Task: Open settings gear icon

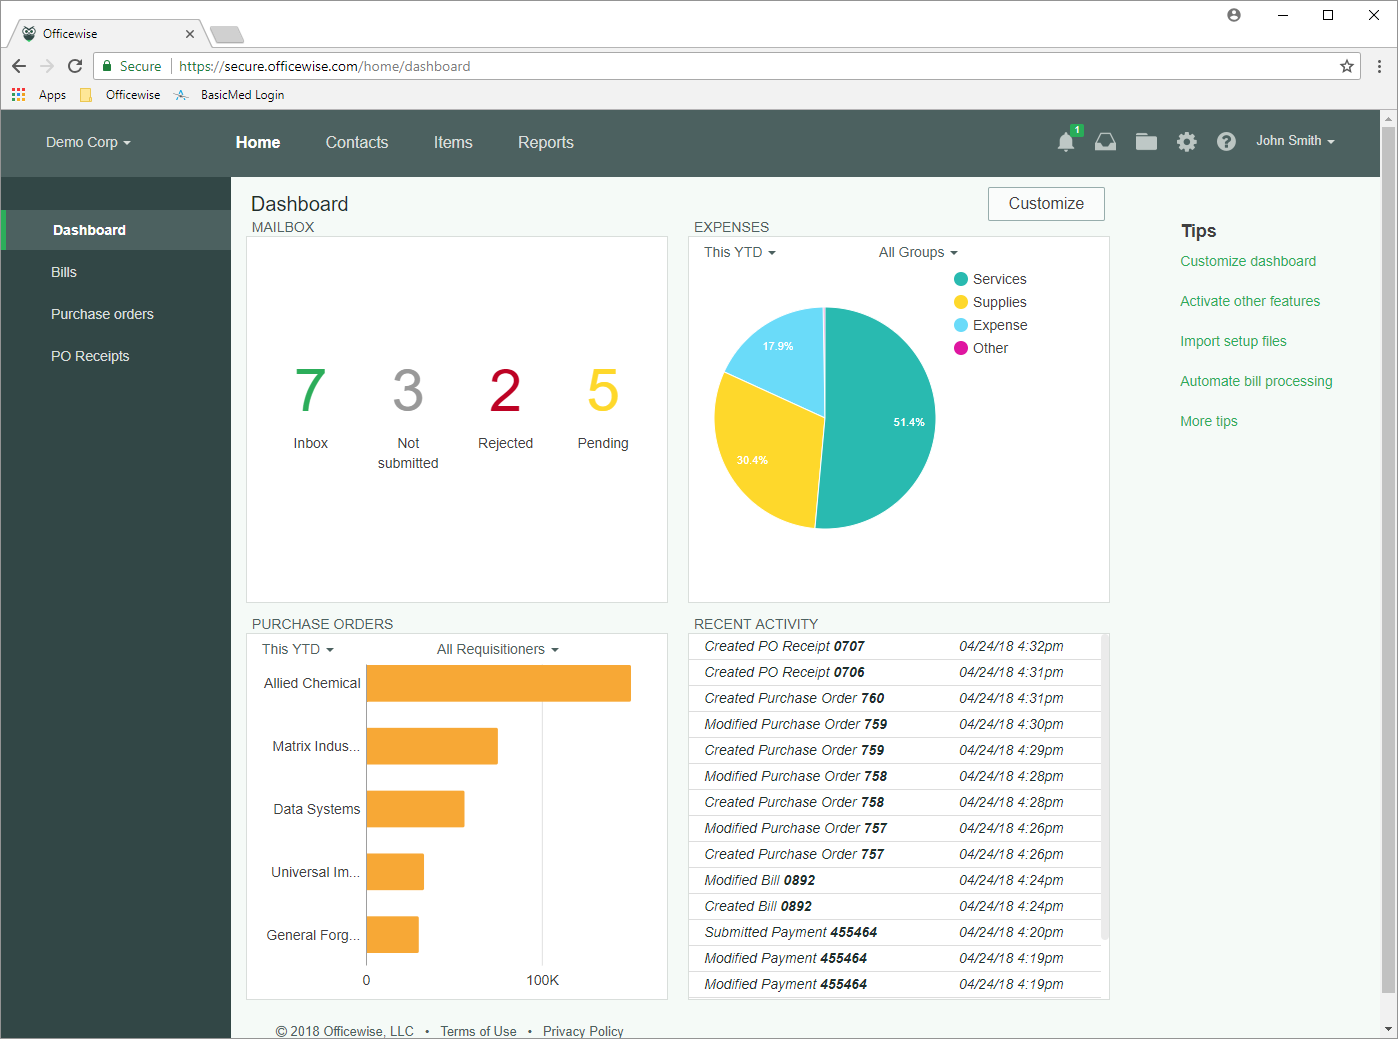Action: pyautogui.click(x=1186, y=142)
